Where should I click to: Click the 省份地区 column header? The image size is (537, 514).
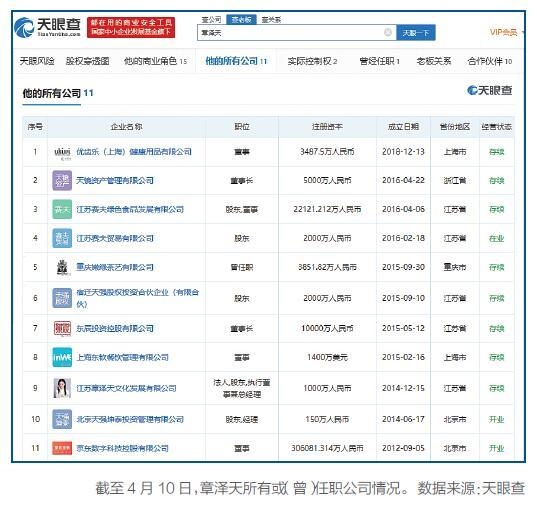(x=455, y=127)
